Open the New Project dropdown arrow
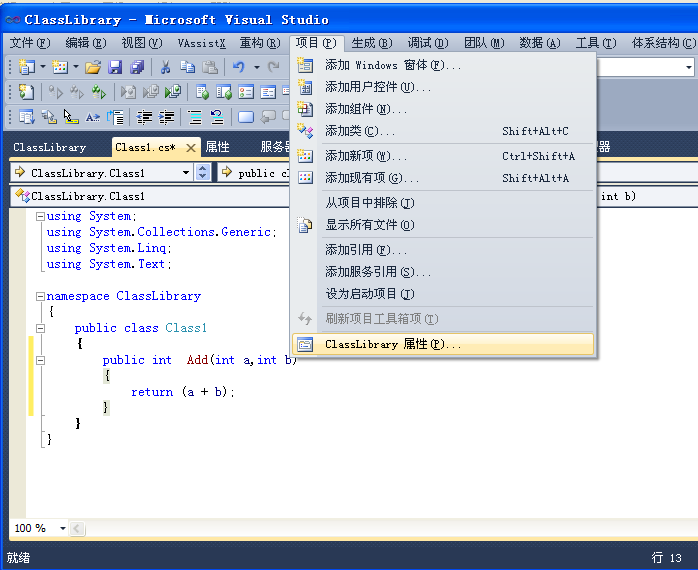698x570 pixels. (43, 67)
